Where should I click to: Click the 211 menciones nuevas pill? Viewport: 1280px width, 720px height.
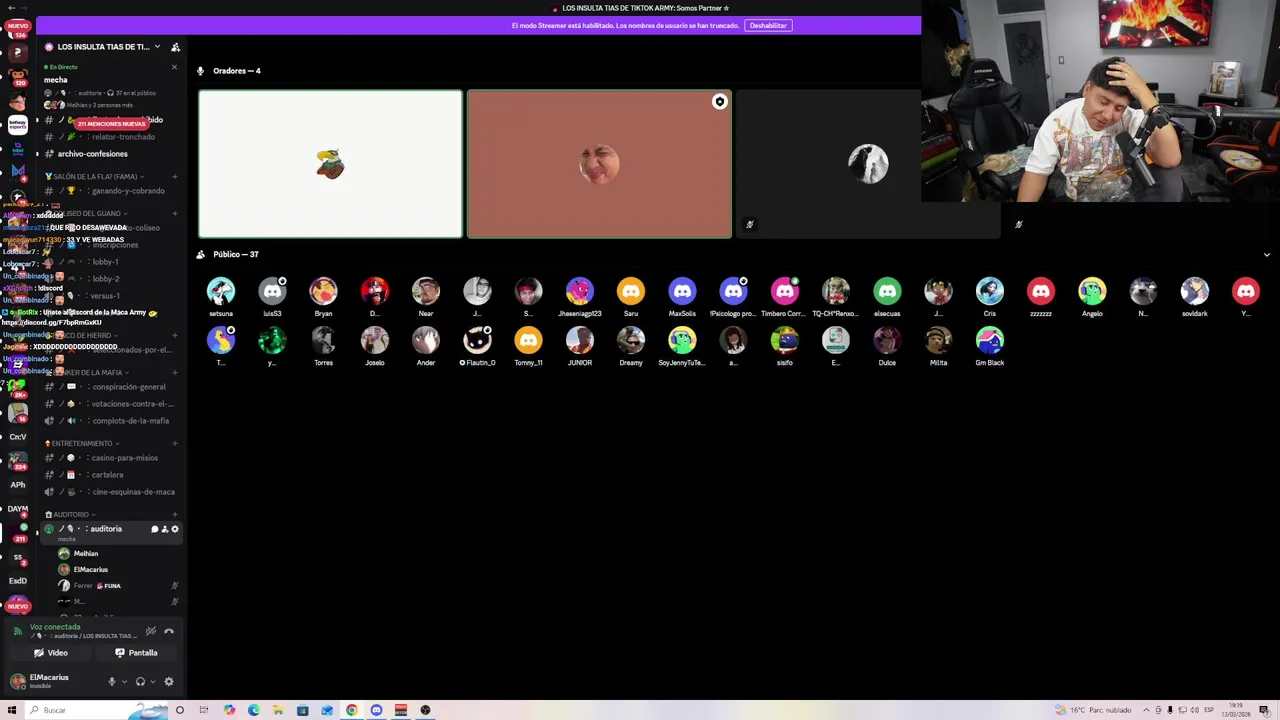coord(111,123)
